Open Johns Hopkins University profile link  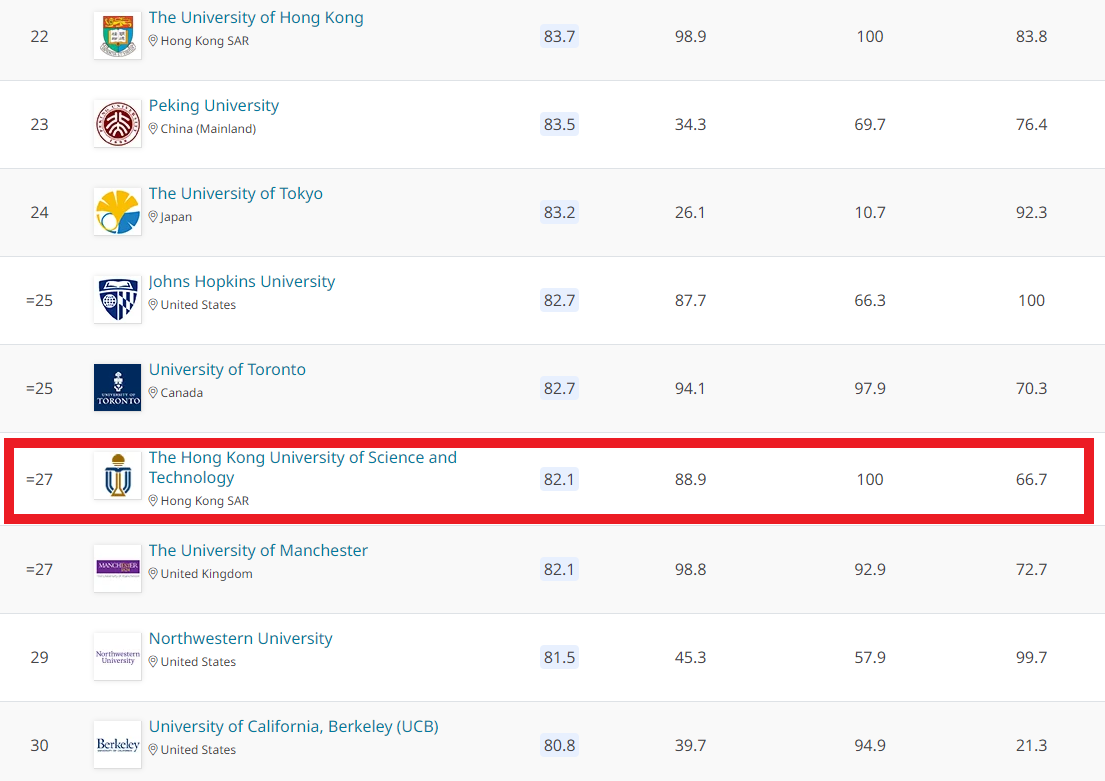[x=242, y=282]
